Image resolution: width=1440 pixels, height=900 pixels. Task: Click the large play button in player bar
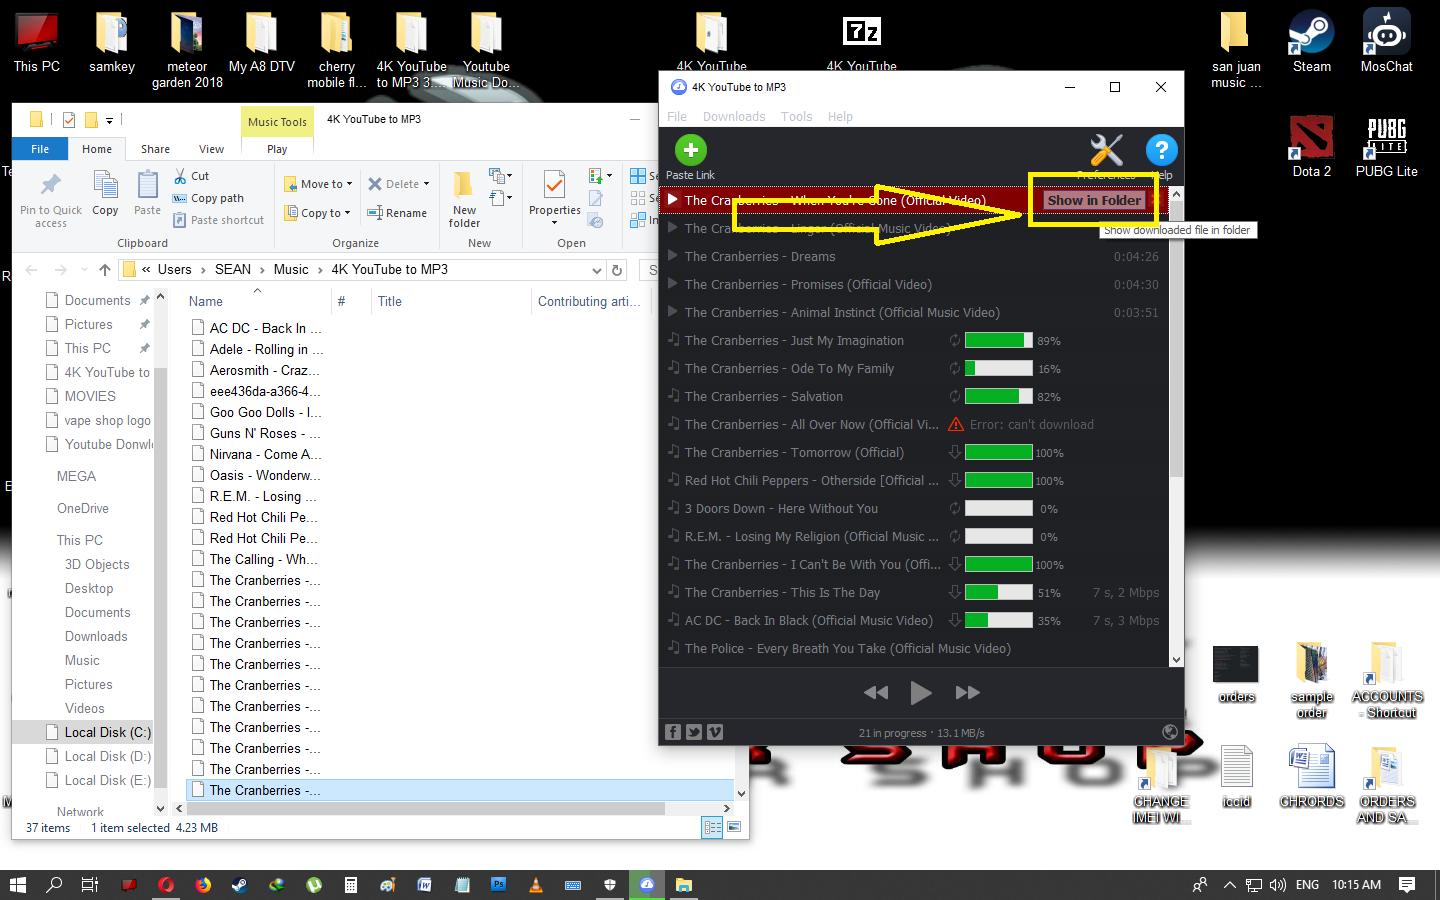[x=921, y=692]
